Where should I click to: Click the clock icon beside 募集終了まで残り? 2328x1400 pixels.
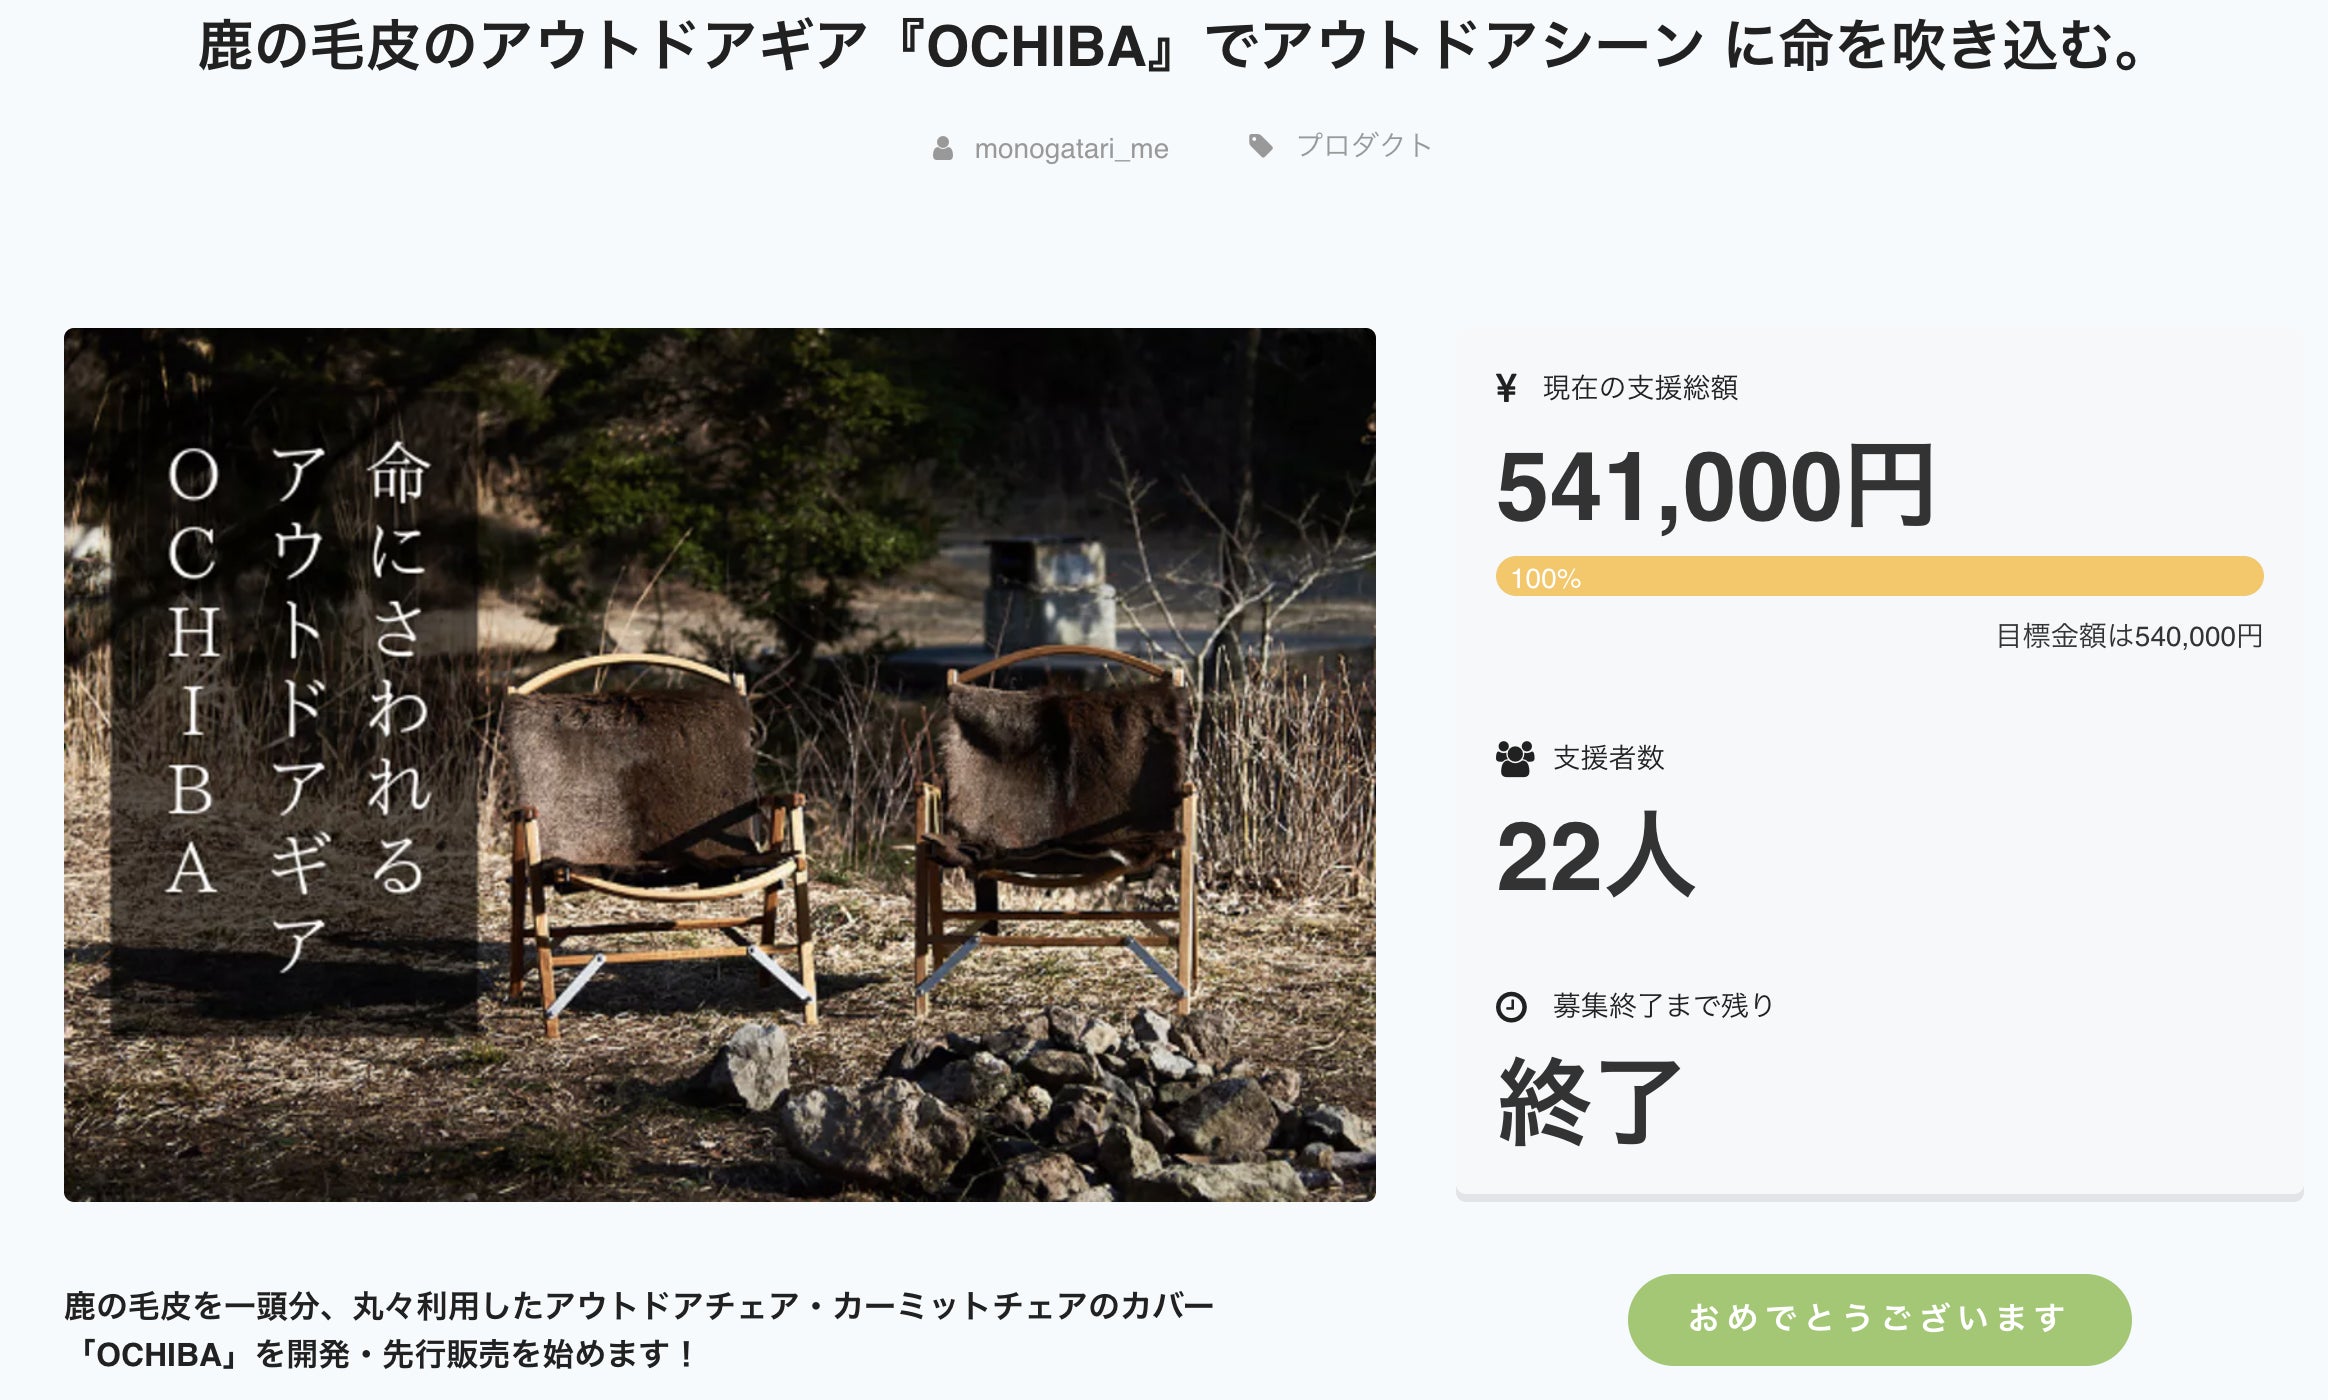[x=1511, y=1006]
